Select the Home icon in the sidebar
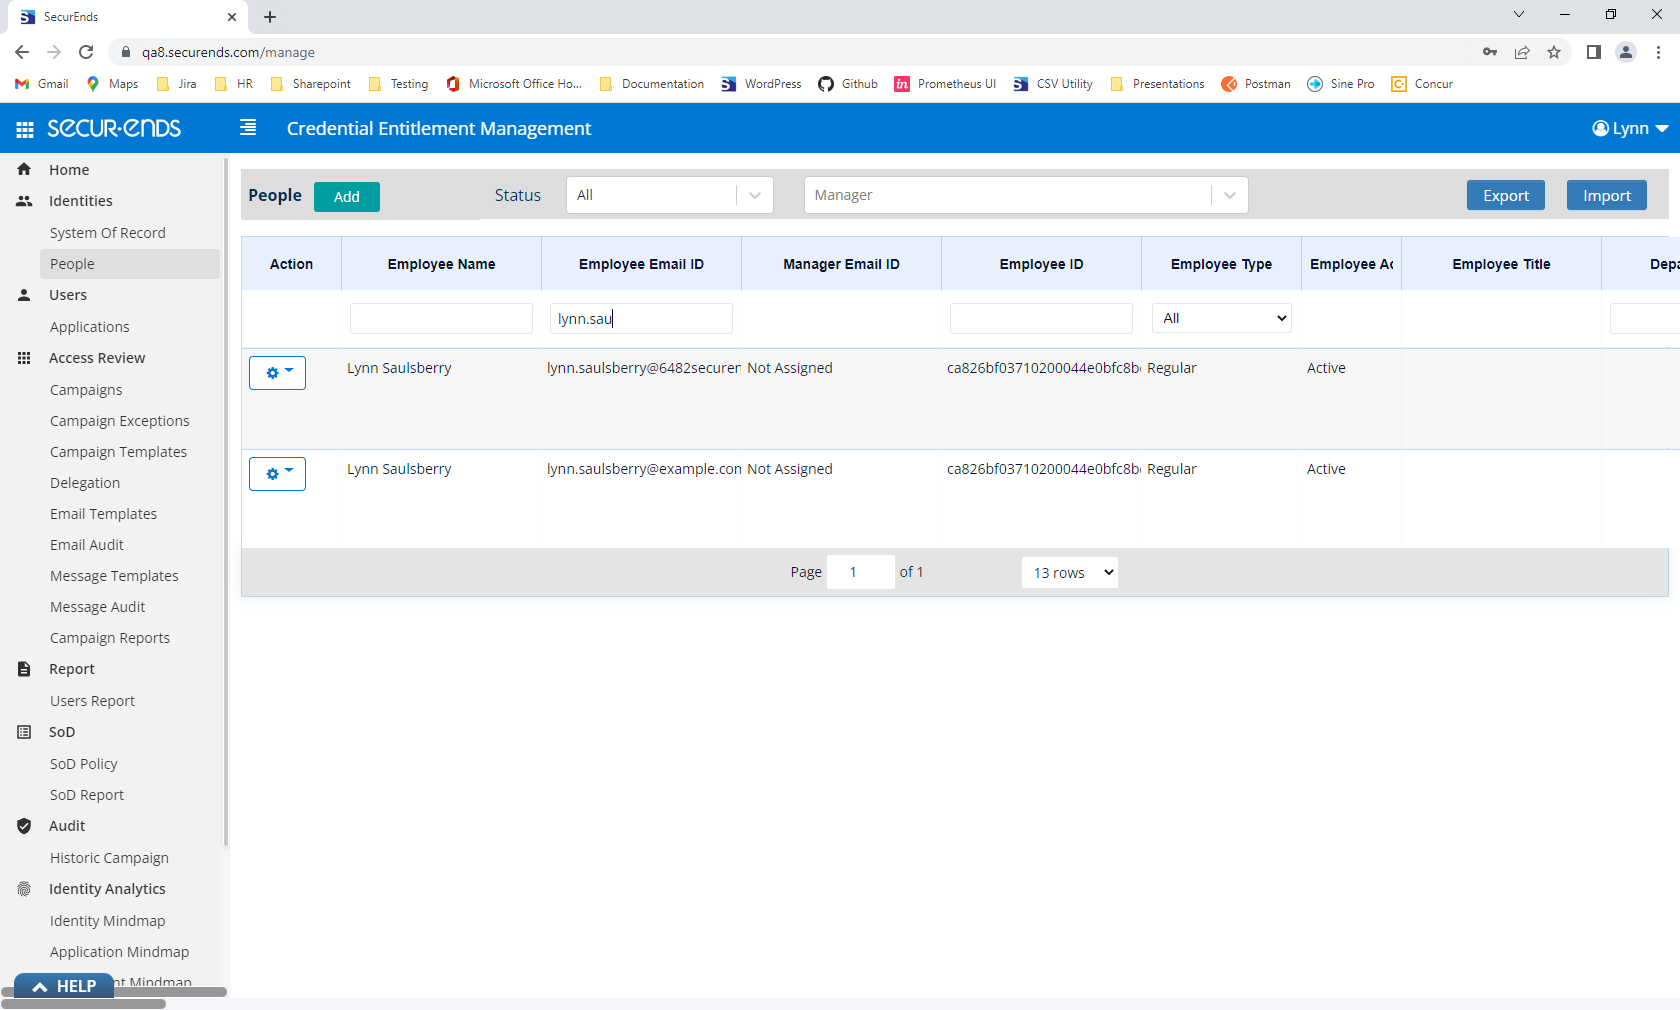1680x1010 pixels. click(x=22, y=169)
